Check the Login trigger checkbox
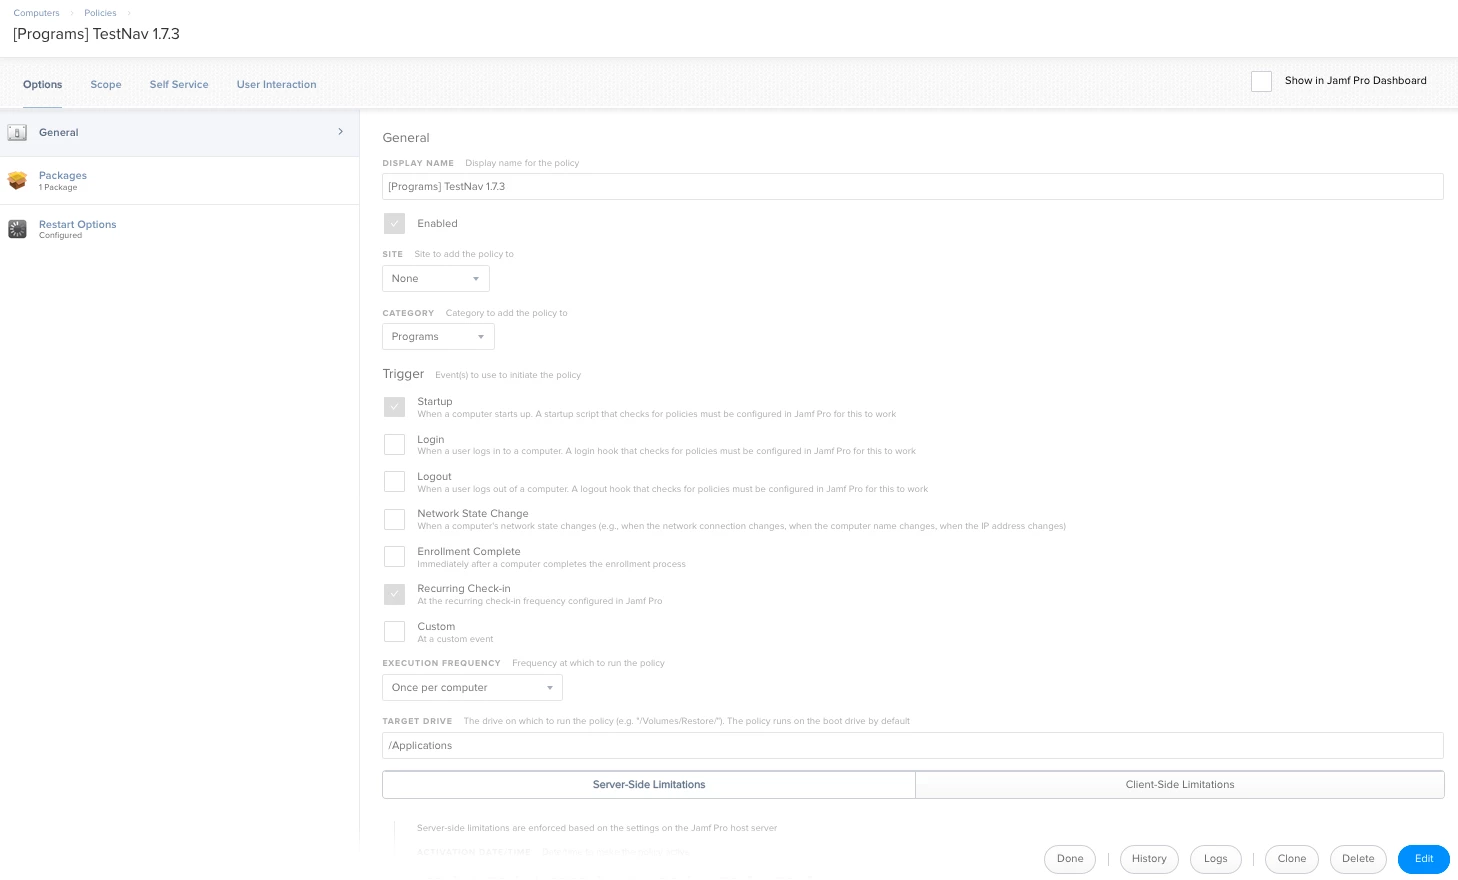 point(394,444)
